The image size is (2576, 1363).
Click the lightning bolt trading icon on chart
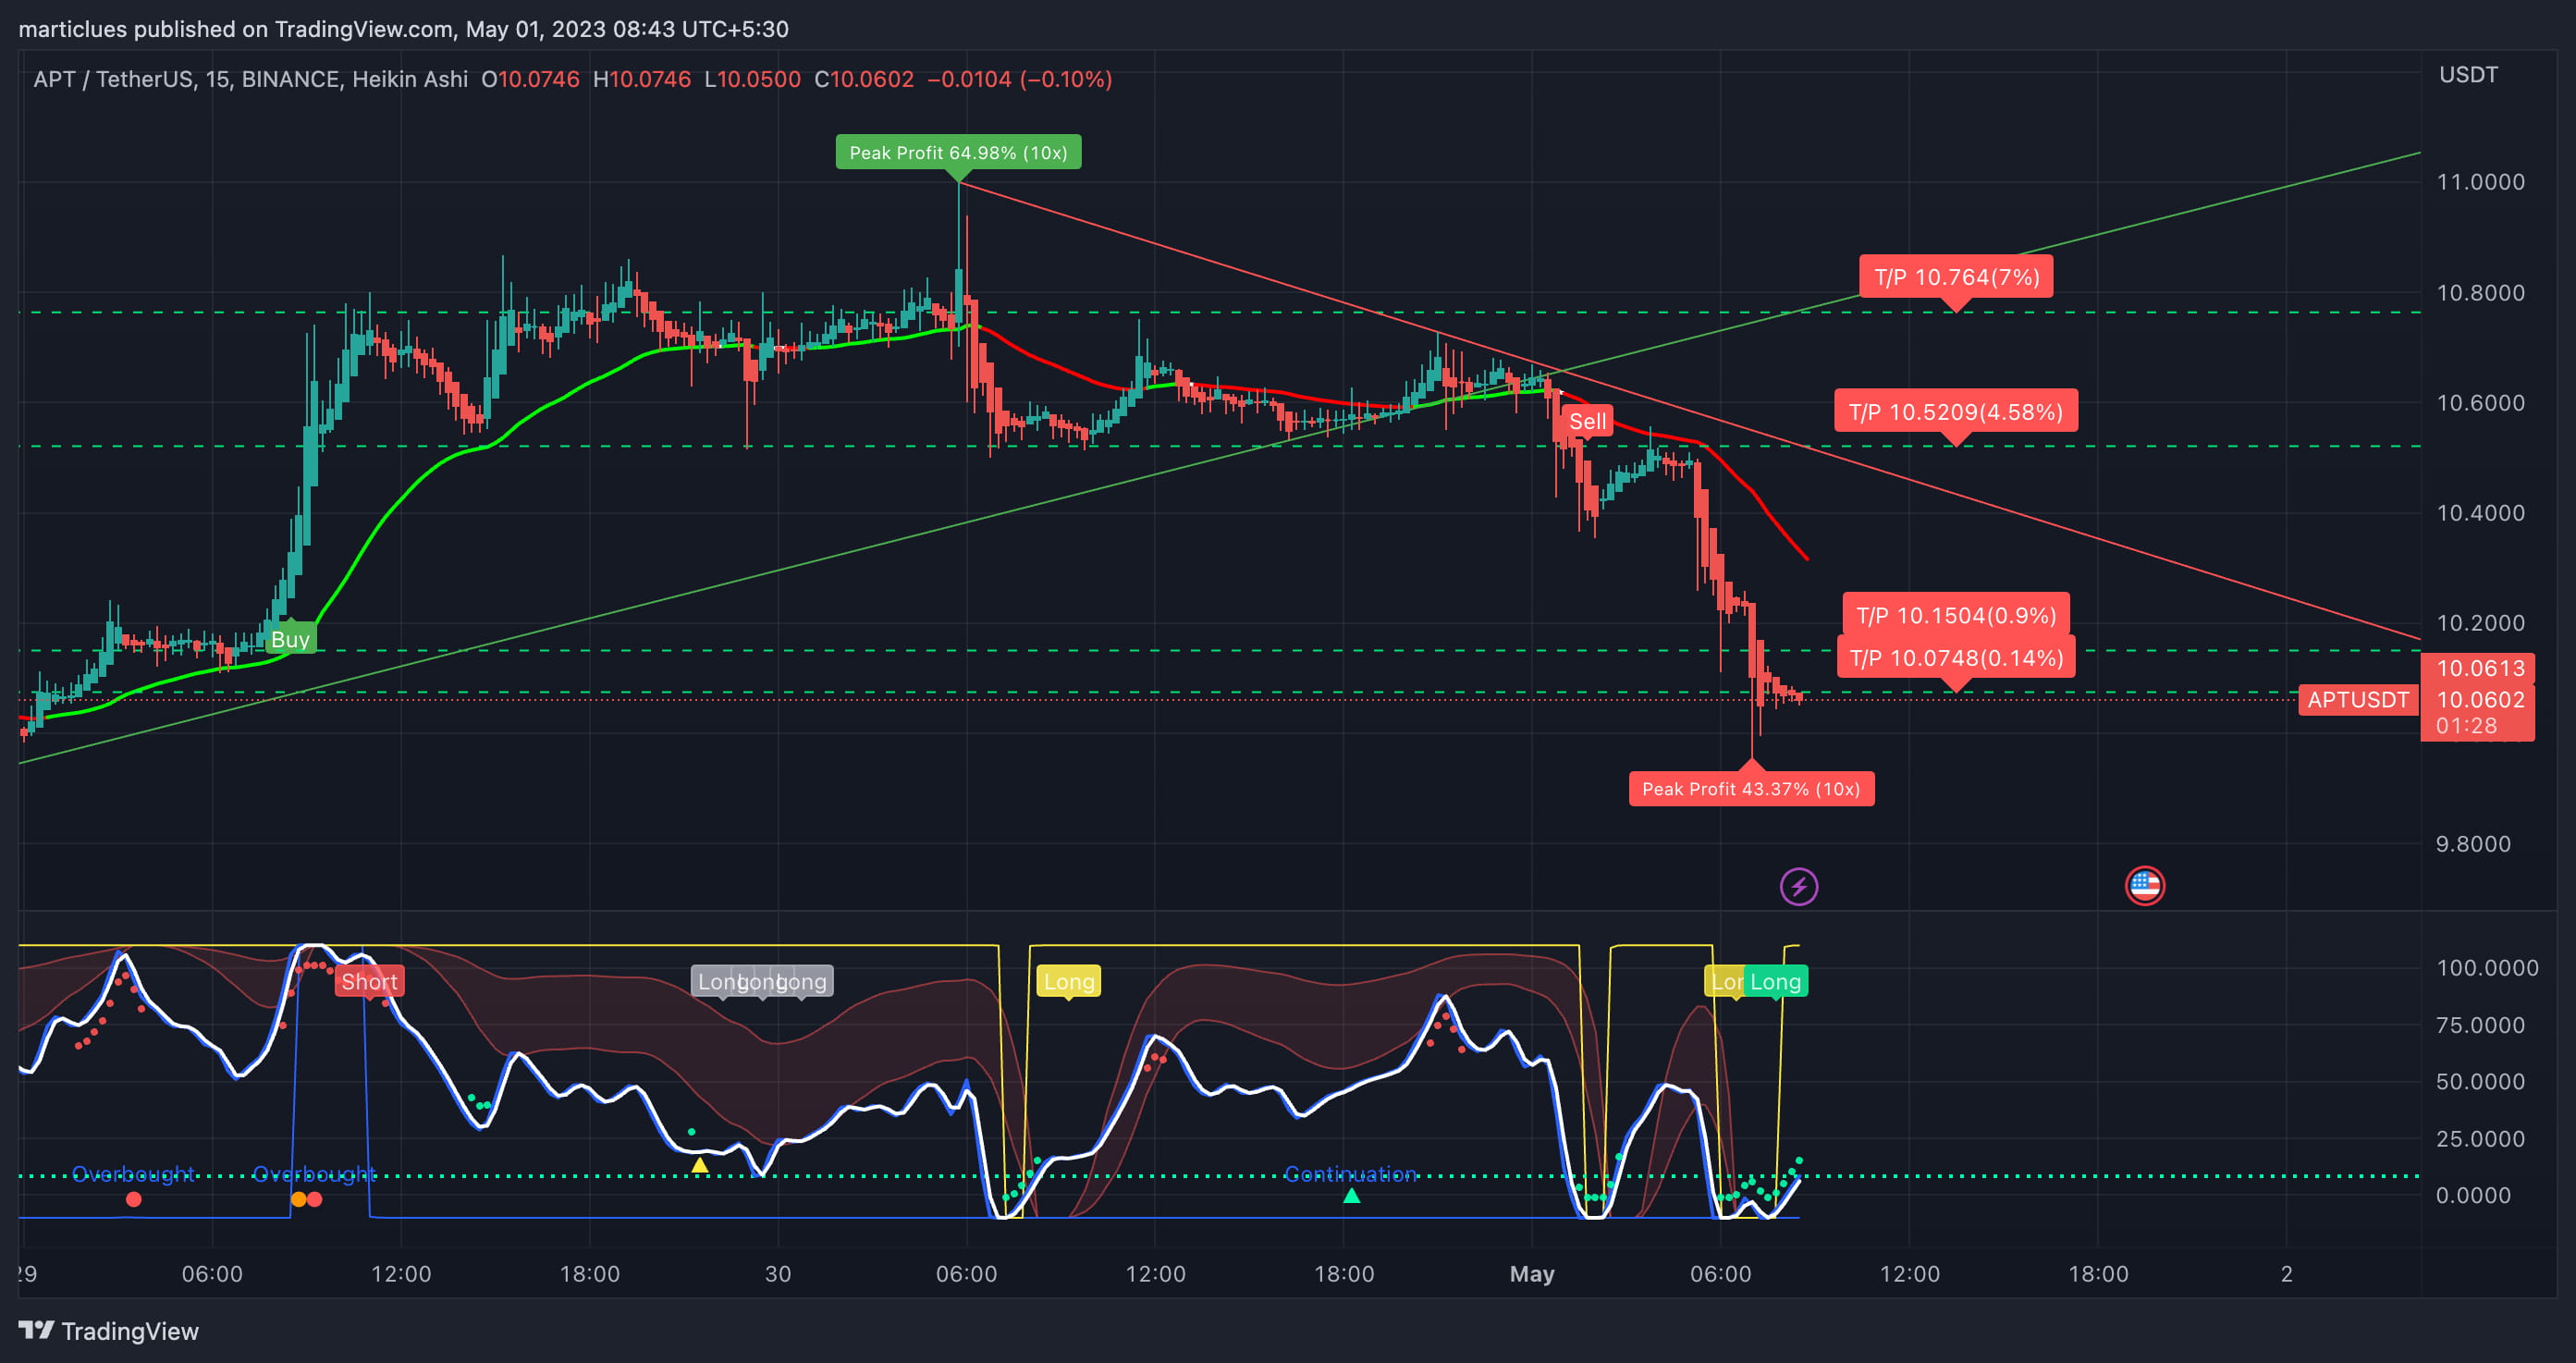1799,886
